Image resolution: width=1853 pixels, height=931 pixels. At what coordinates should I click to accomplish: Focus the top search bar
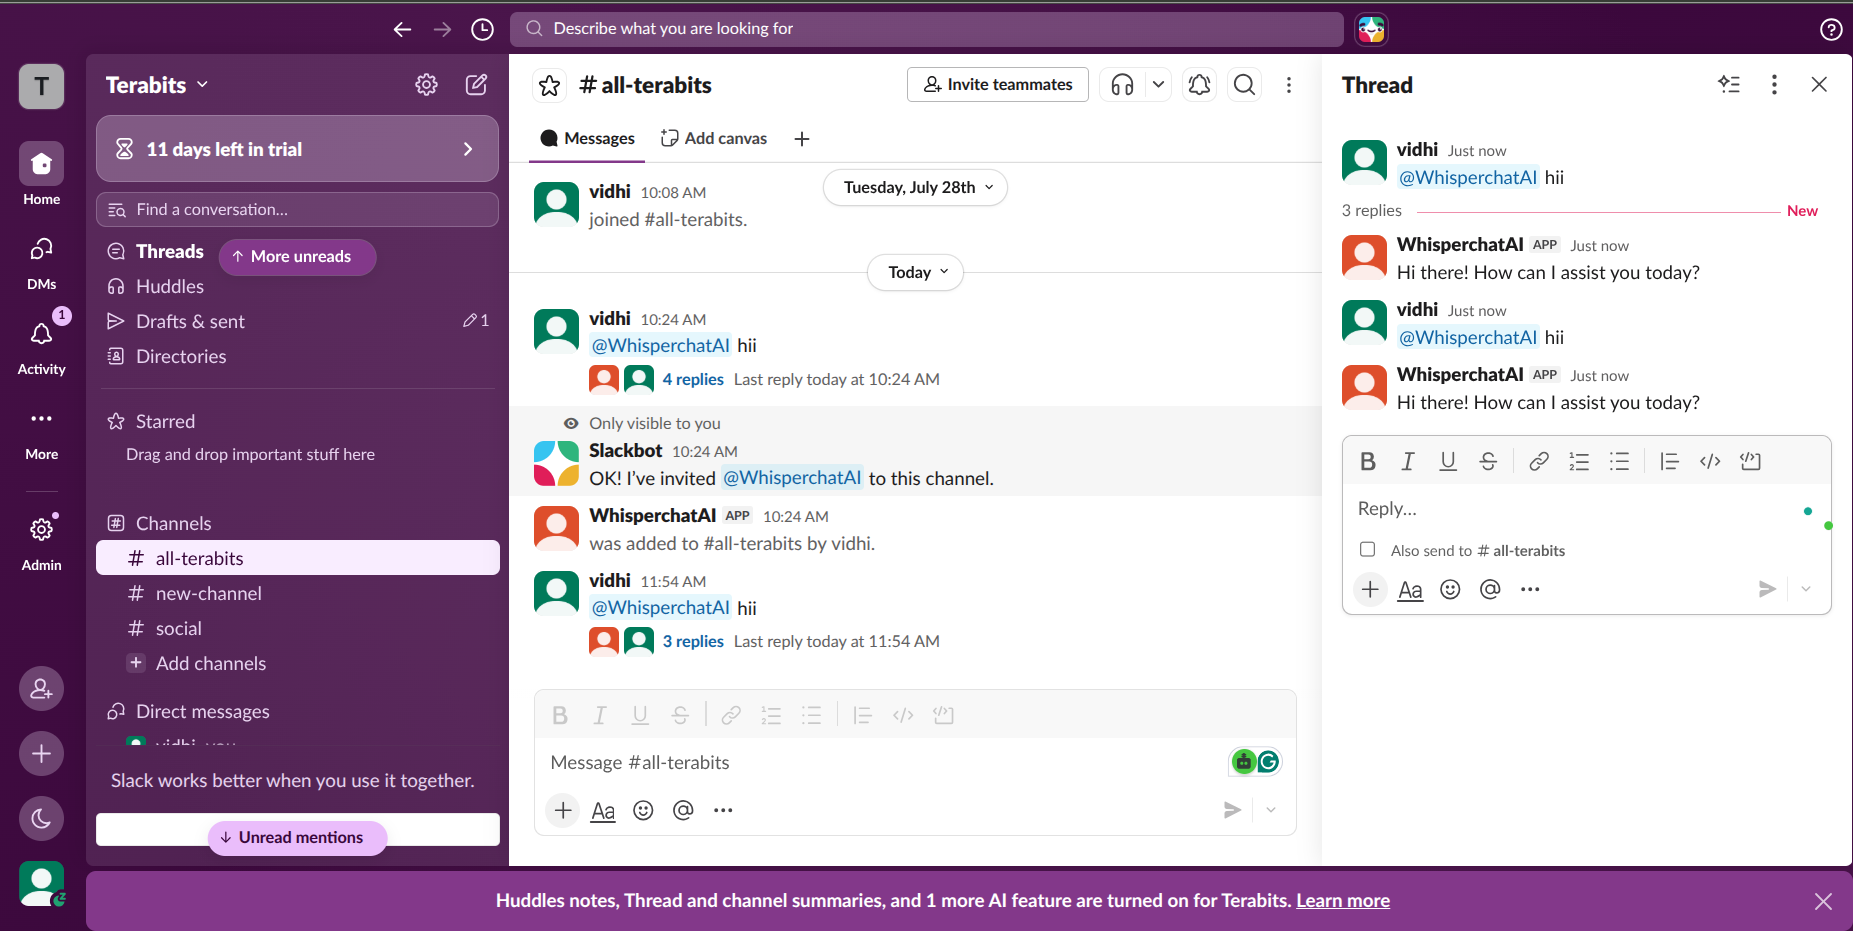pyautogui.click(x=927, y=29)
